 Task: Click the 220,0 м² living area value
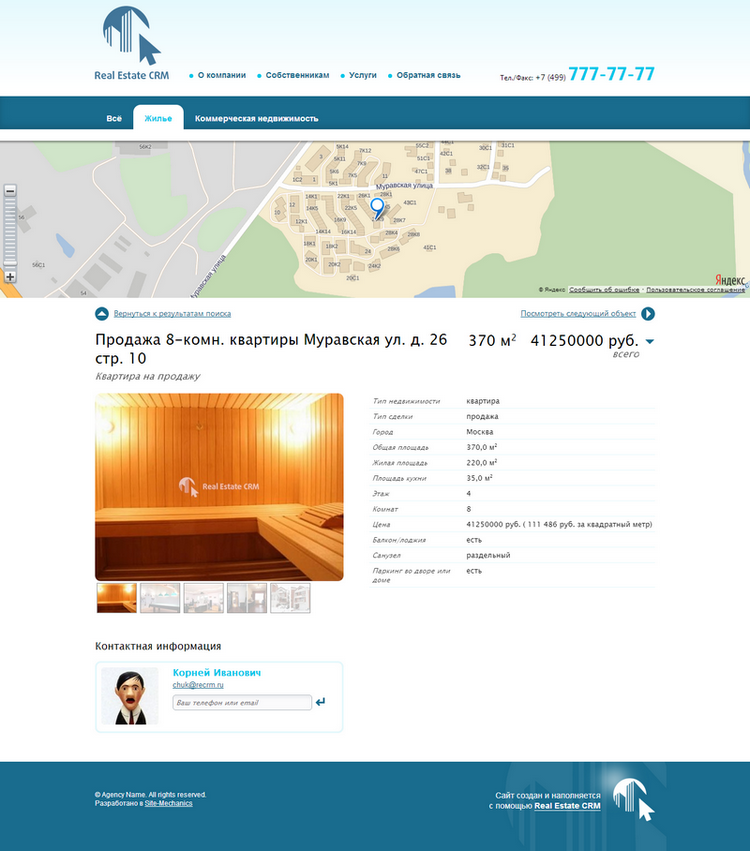point(482,462)
